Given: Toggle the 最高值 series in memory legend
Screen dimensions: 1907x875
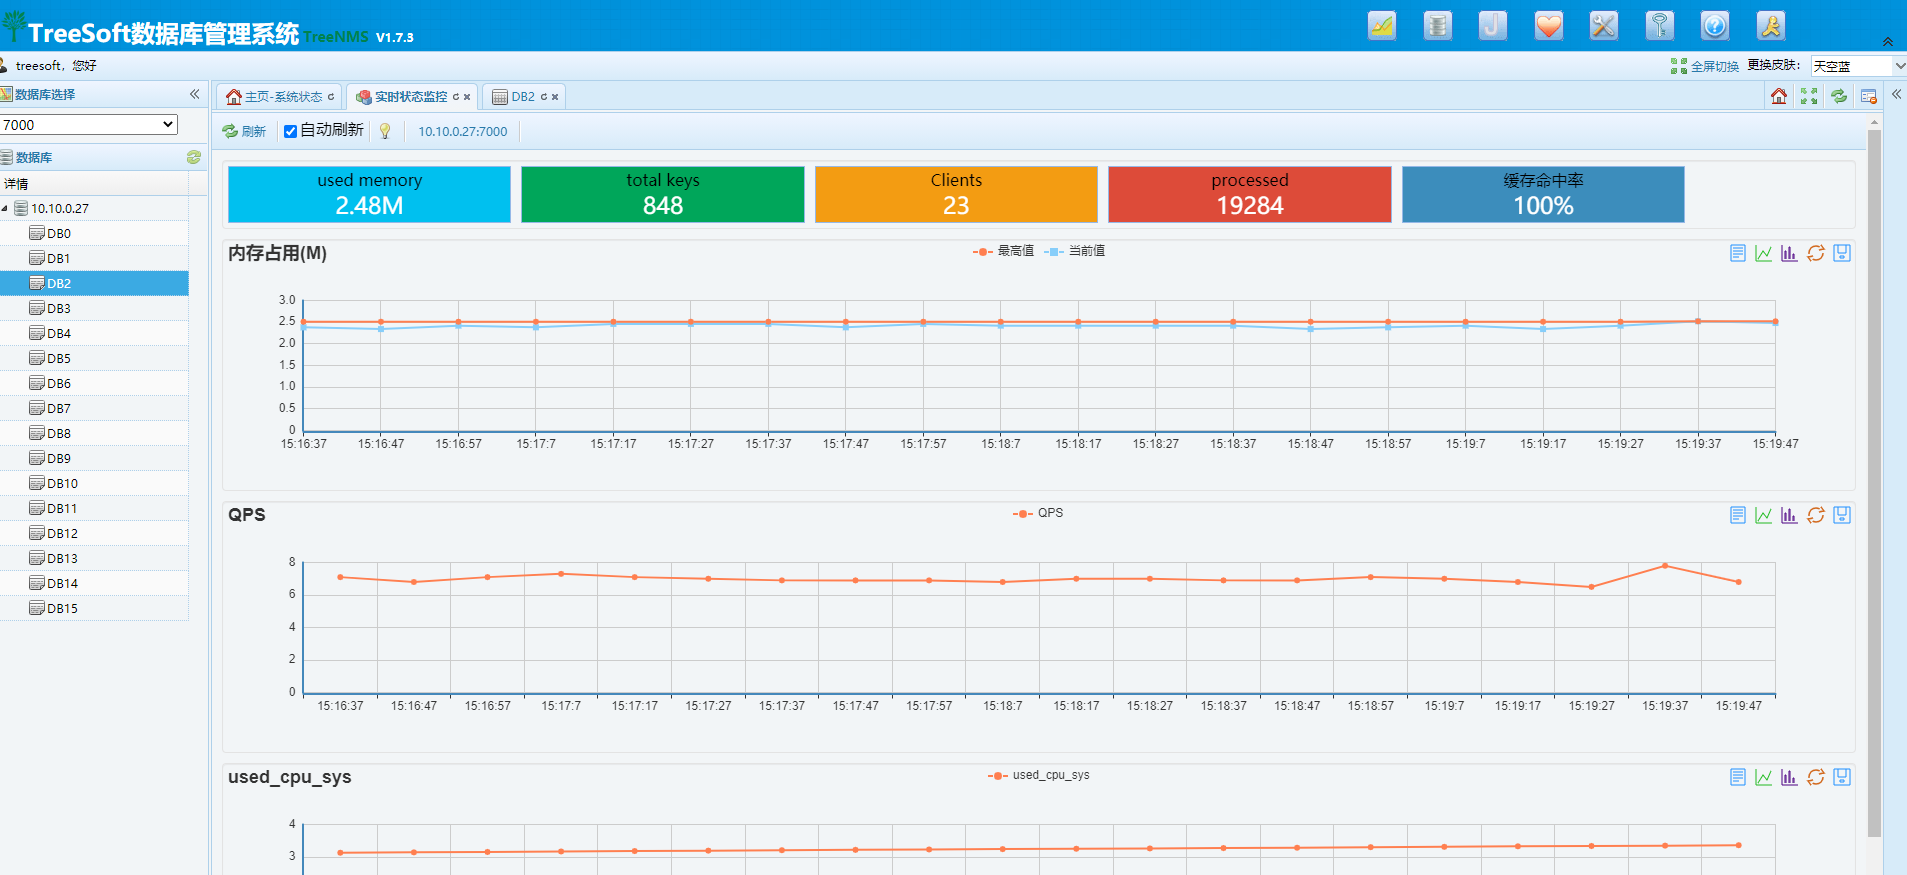Looking at the screenshot, I should tap(1003, 251).
